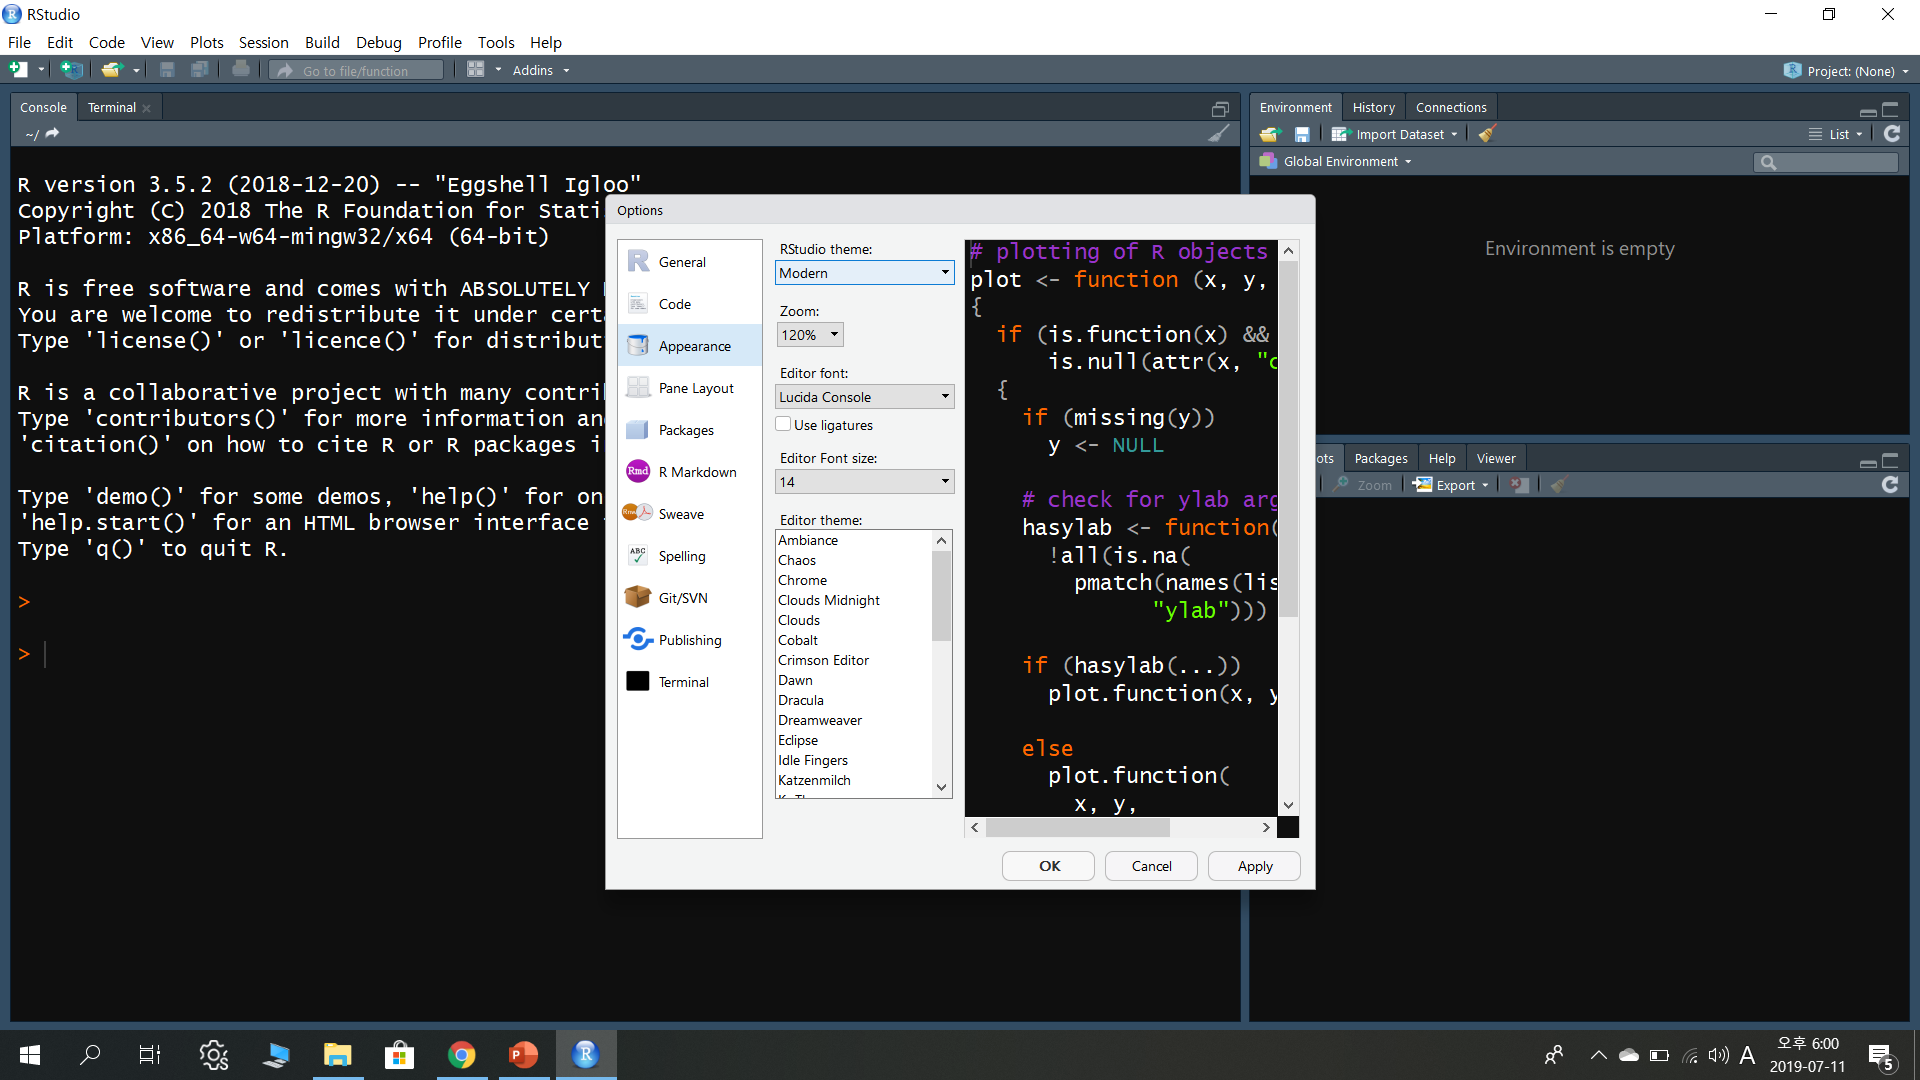The height and width of the screenshot is (1080, 1920).
Task: Select the R Markdown options section
Action: (x=697, y=472)
